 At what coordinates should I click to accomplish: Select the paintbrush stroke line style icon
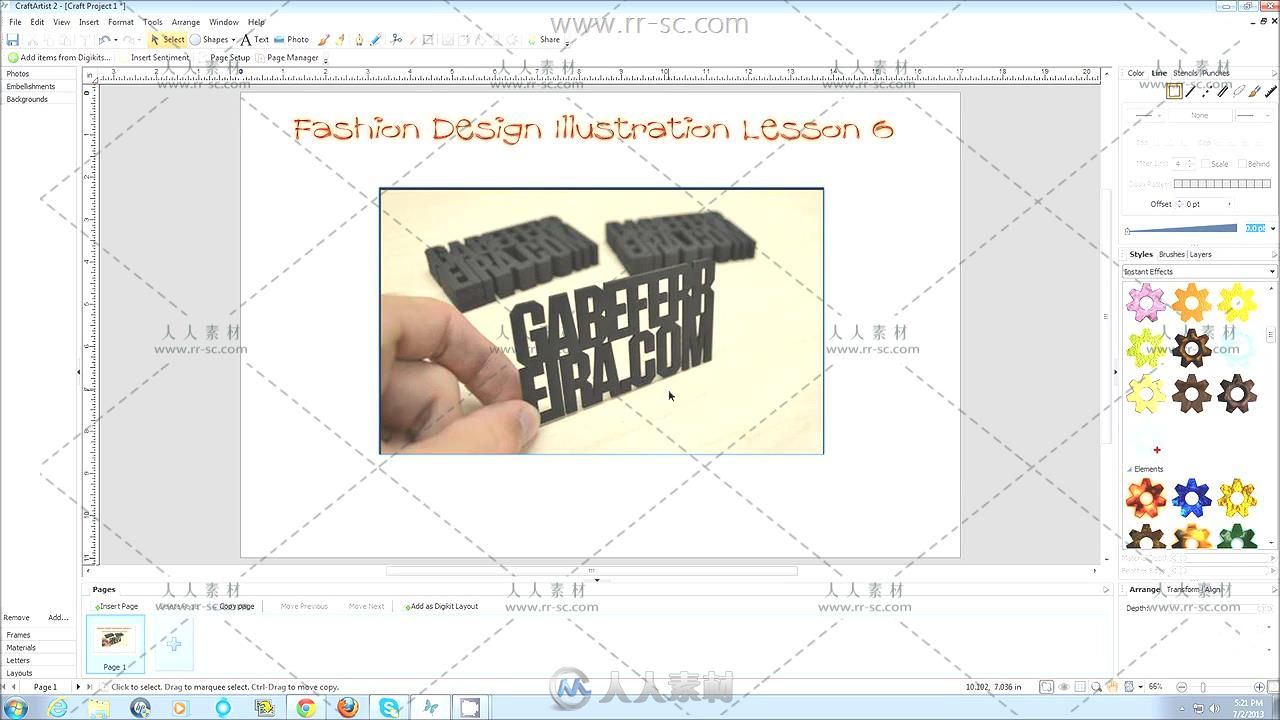pos(1254,91)
